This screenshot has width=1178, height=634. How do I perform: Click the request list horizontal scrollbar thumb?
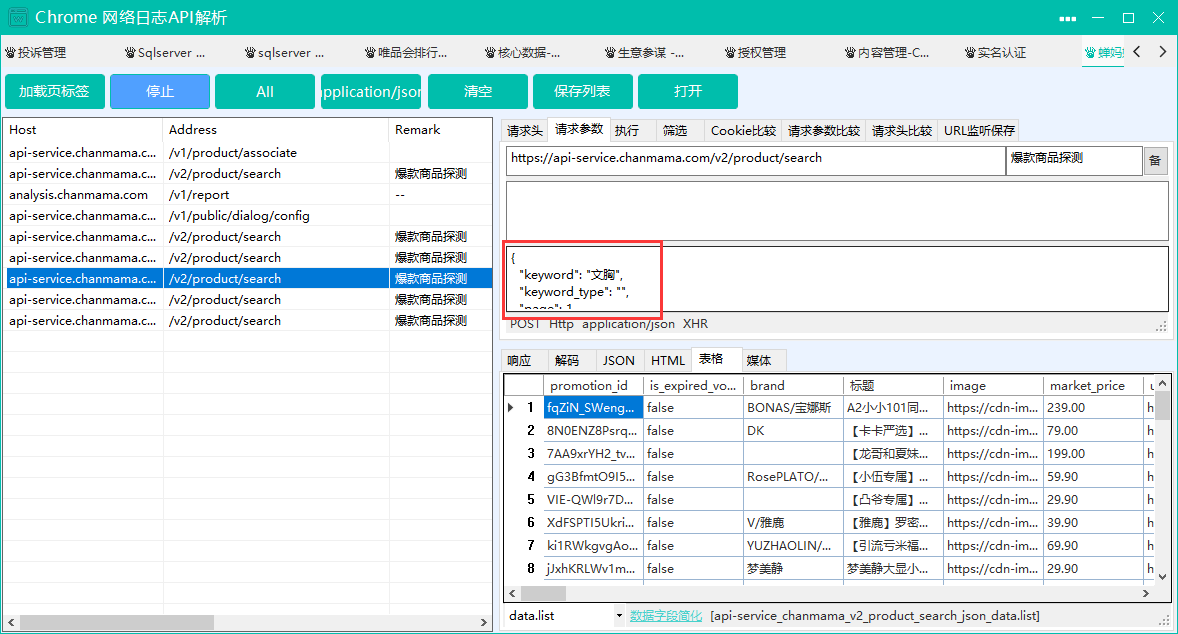(x=116, y=623)
